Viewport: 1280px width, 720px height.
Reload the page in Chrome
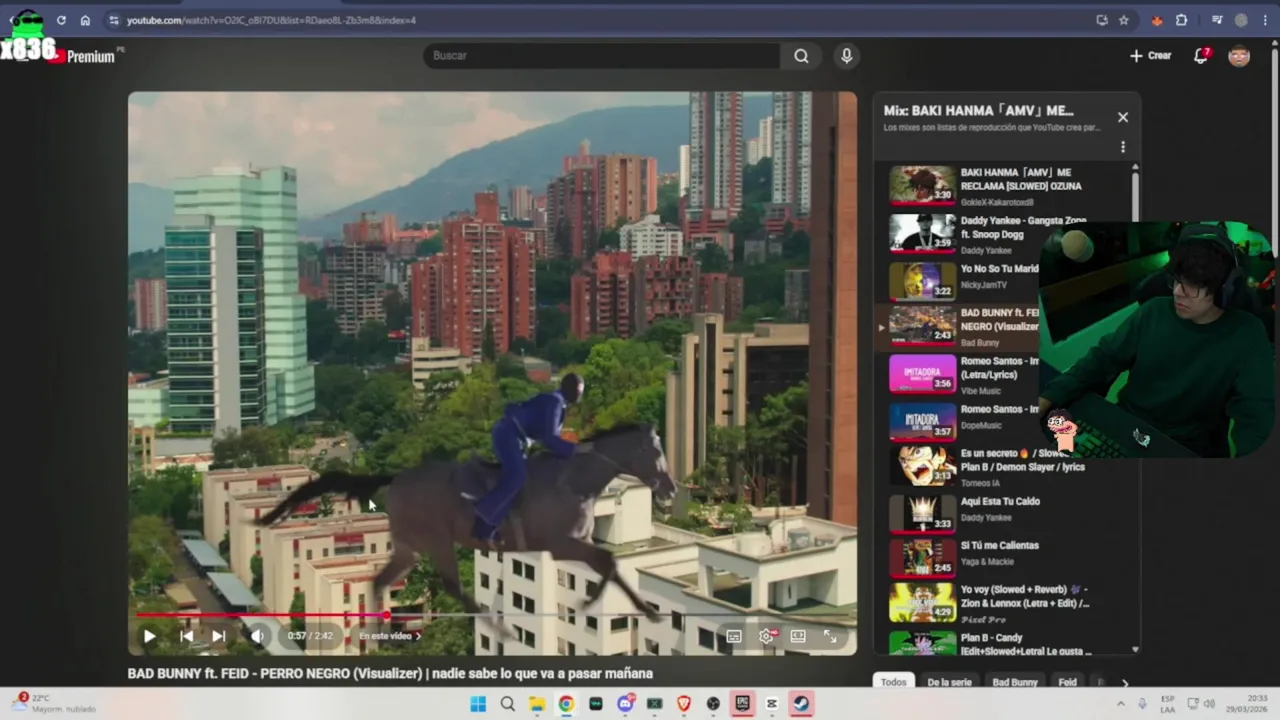tap(61, 20)
